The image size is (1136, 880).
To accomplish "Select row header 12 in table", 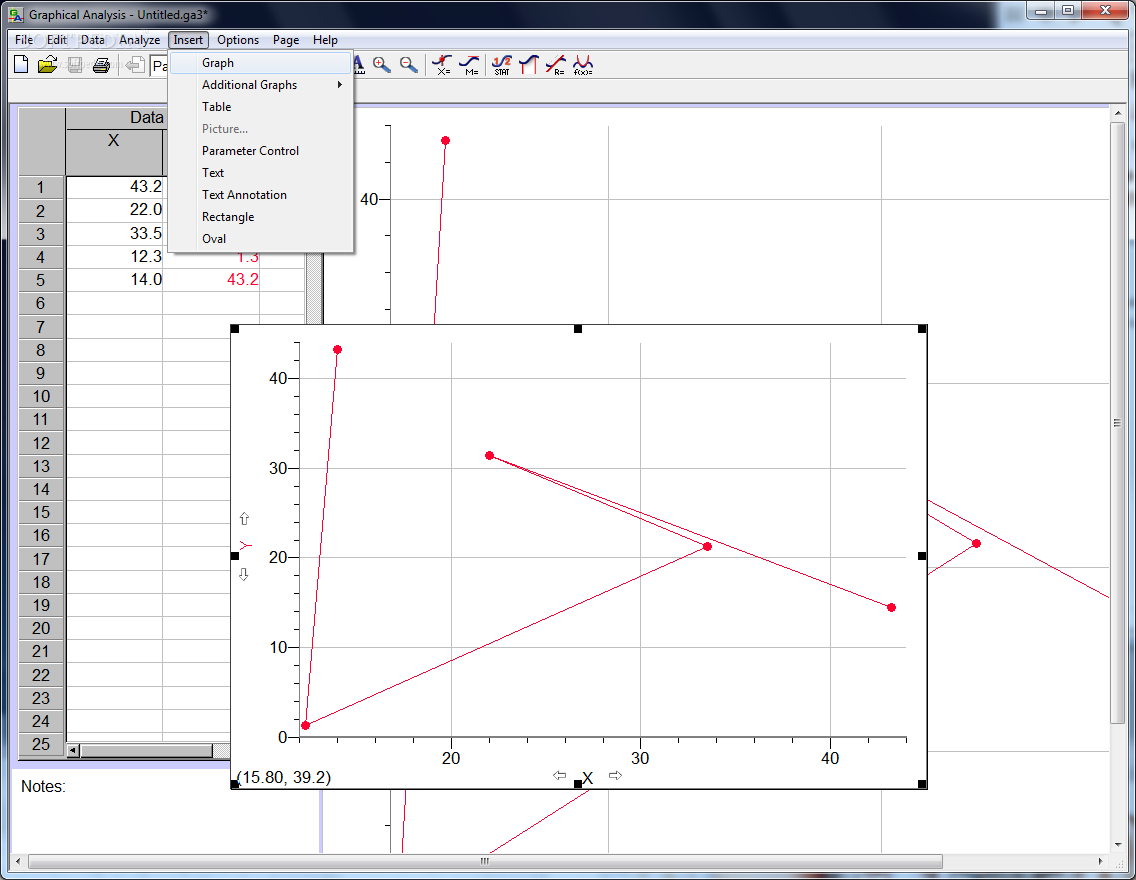I will (x=41, y=443).
